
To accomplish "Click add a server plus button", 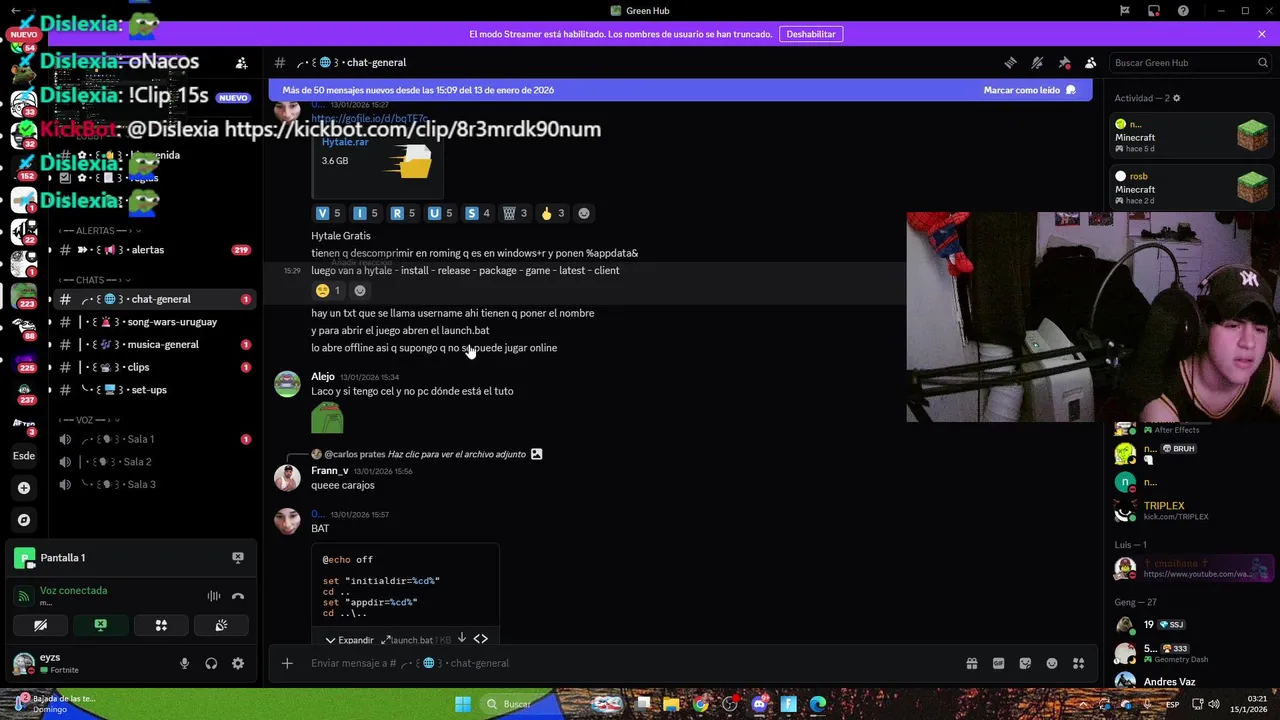I will point(24,488).
